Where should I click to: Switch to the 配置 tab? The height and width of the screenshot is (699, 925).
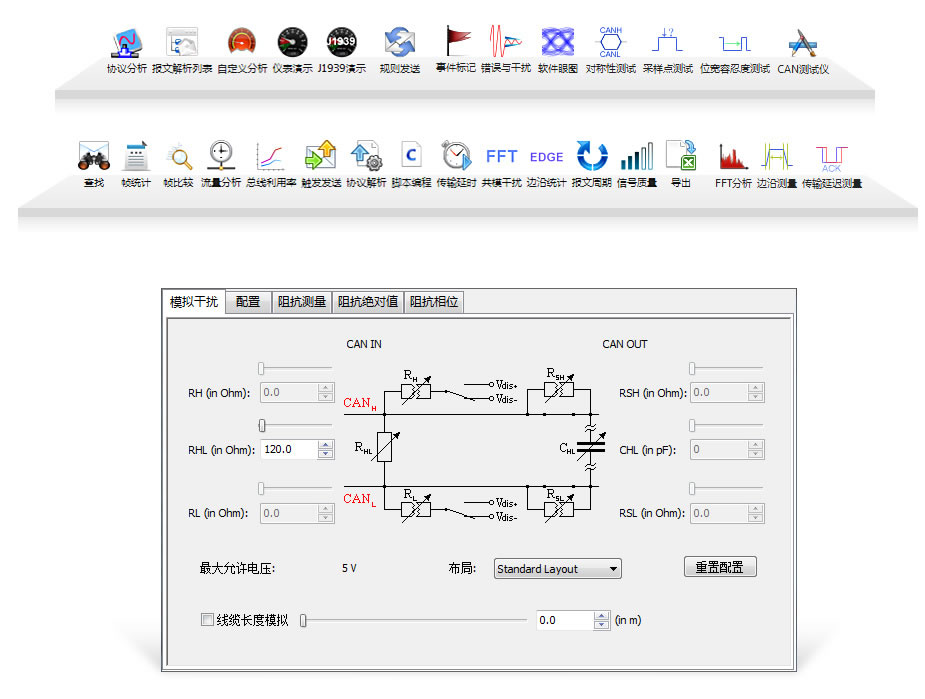pos(247,301)
